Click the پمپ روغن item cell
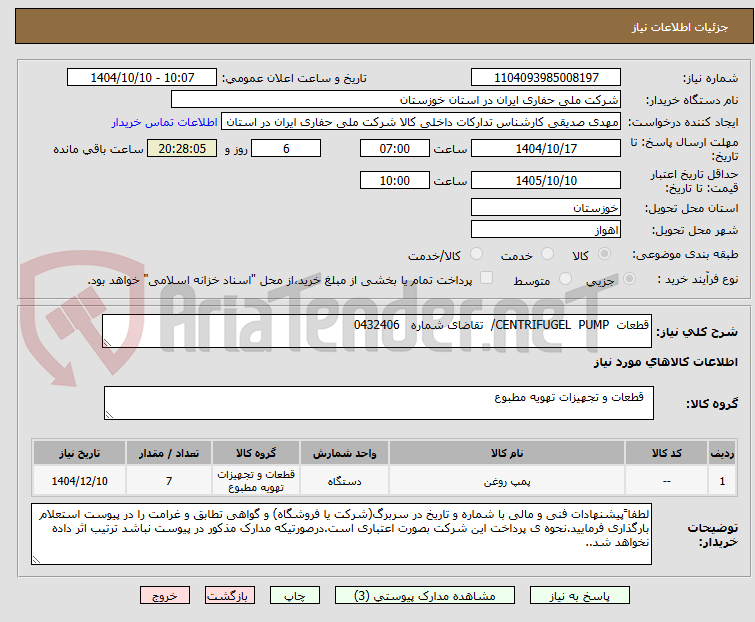The width and height of the screenshot is (755, 622). point(507,481)
